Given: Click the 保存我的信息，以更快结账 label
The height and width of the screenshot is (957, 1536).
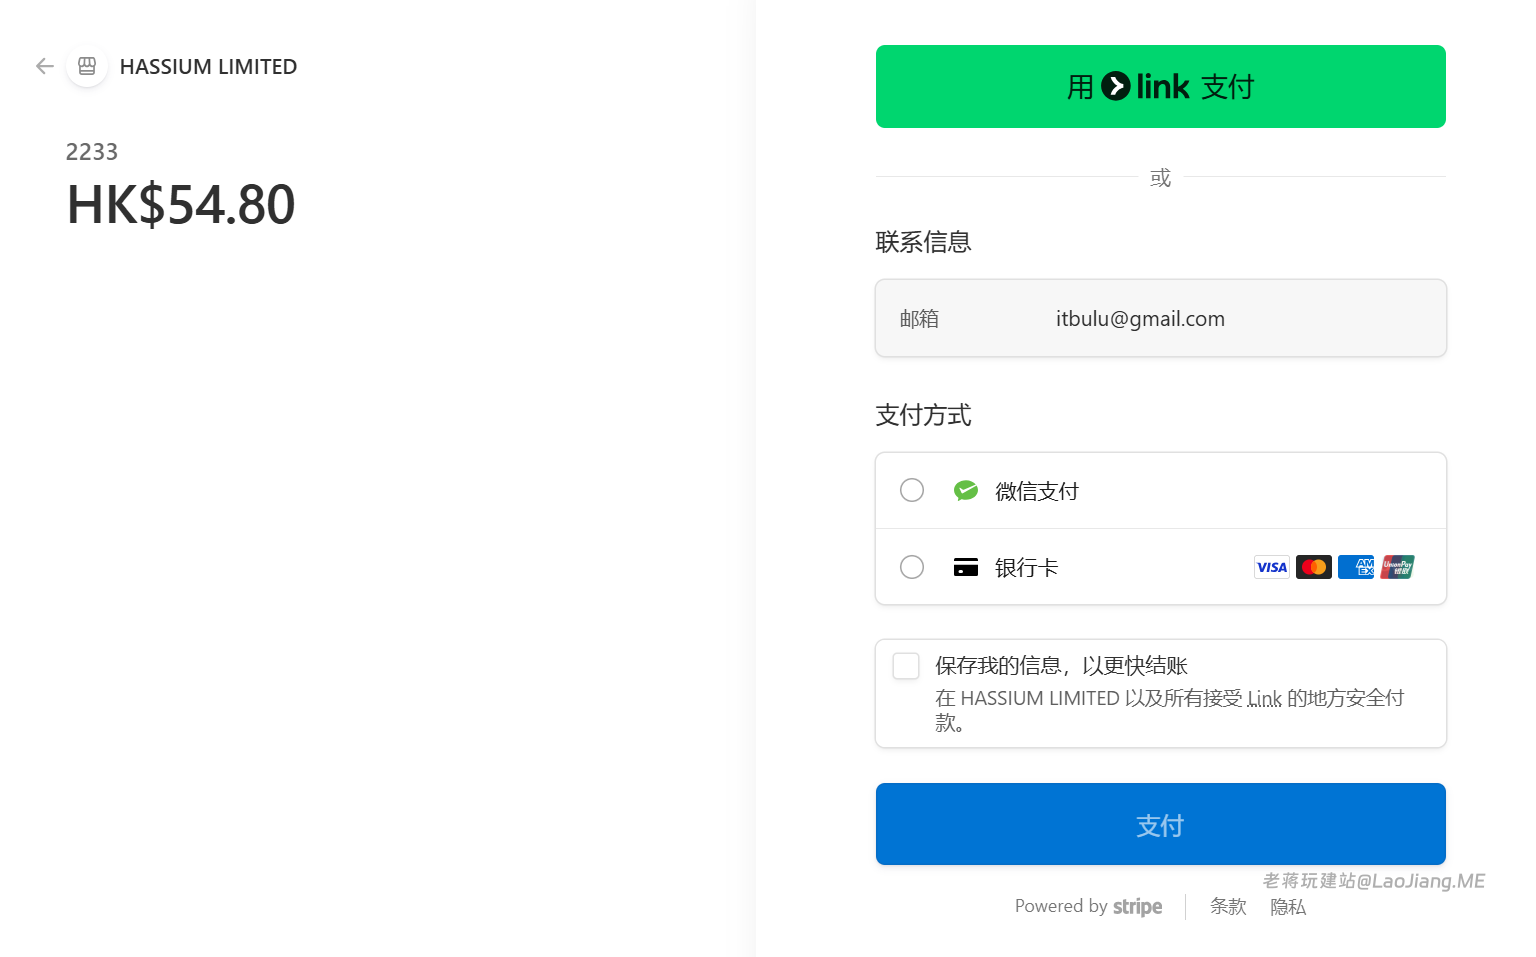Looking at the screenshot, I should pyautogui.click(x=1061, y=666).
